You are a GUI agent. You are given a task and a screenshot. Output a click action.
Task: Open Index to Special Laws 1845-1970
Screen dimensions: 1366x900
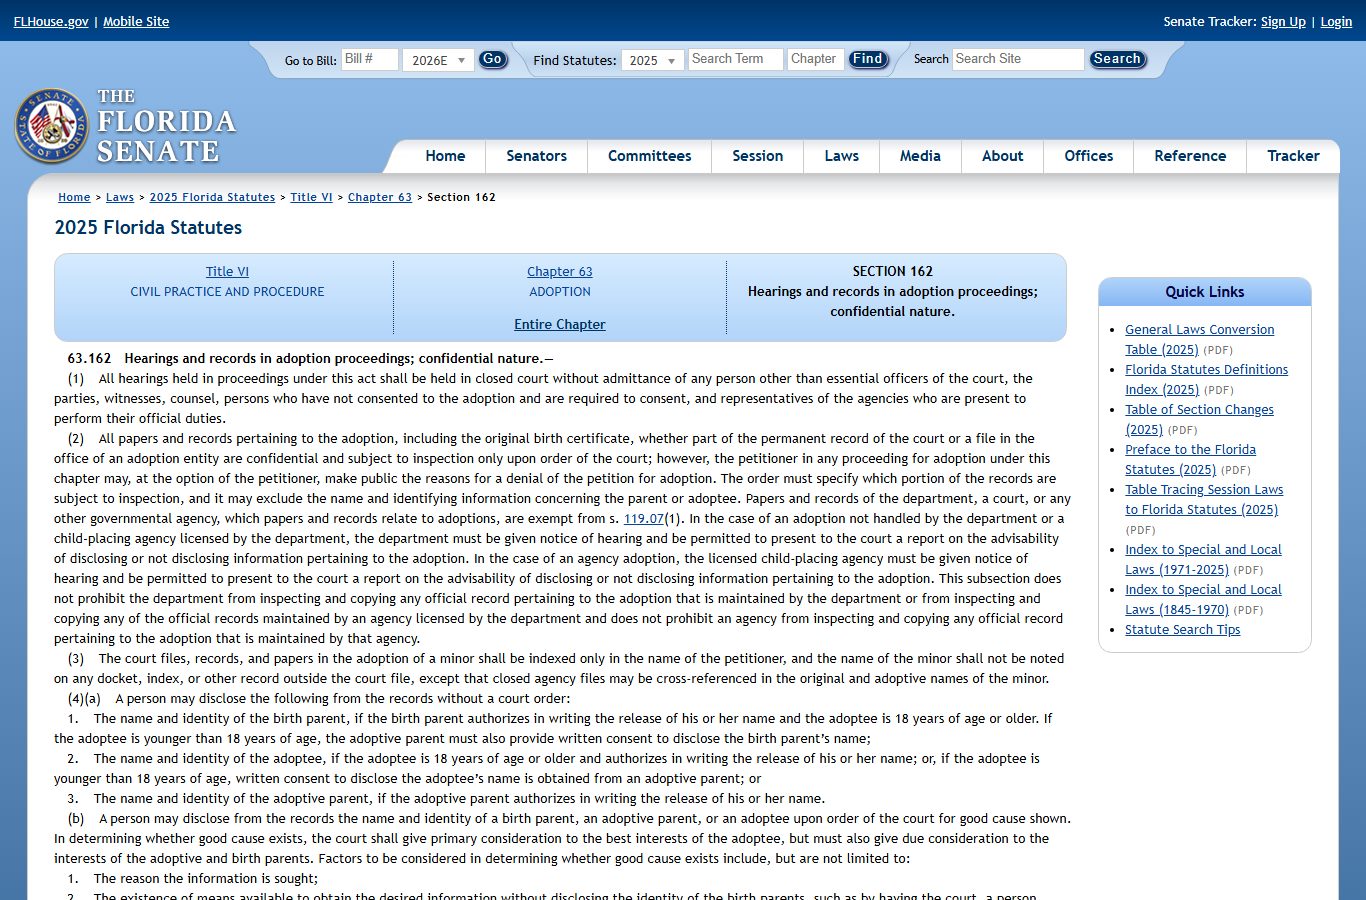(1203, 599)
